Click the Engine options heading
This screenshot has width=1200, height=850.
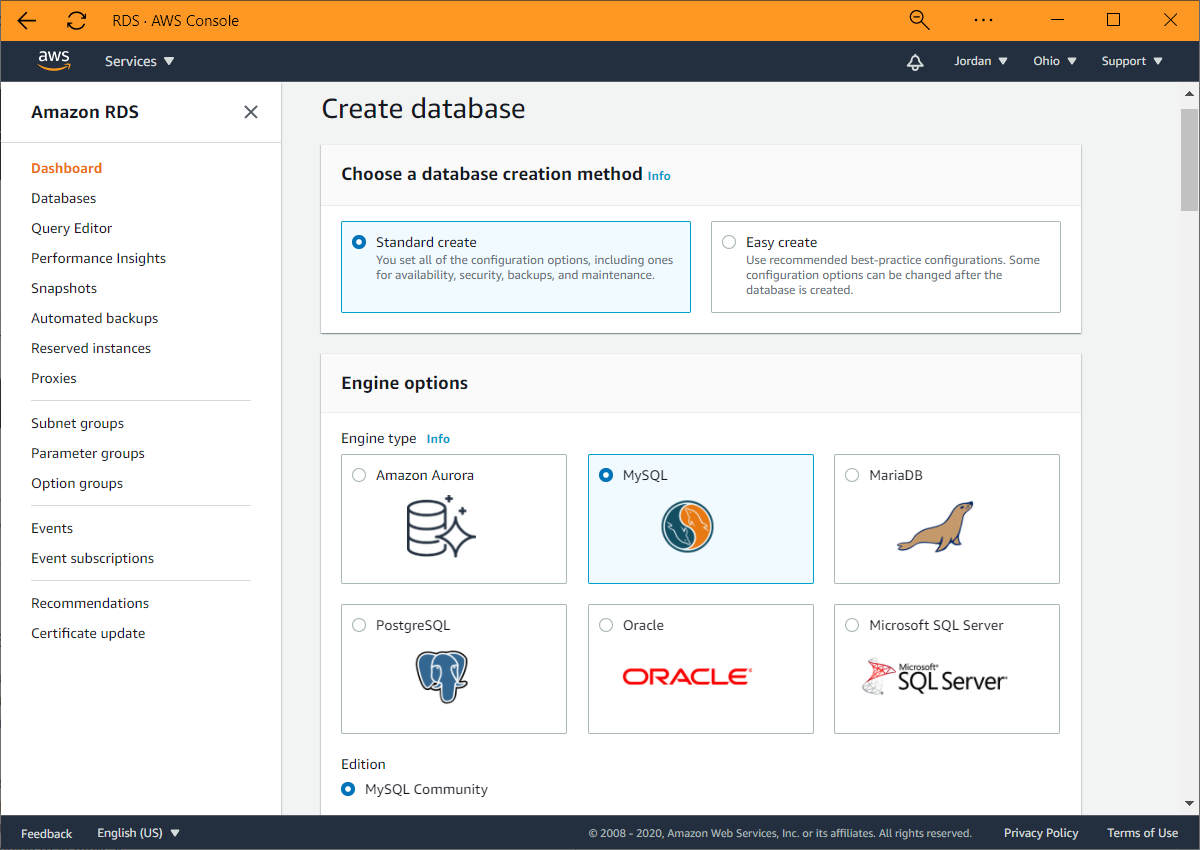coord(405,383)
